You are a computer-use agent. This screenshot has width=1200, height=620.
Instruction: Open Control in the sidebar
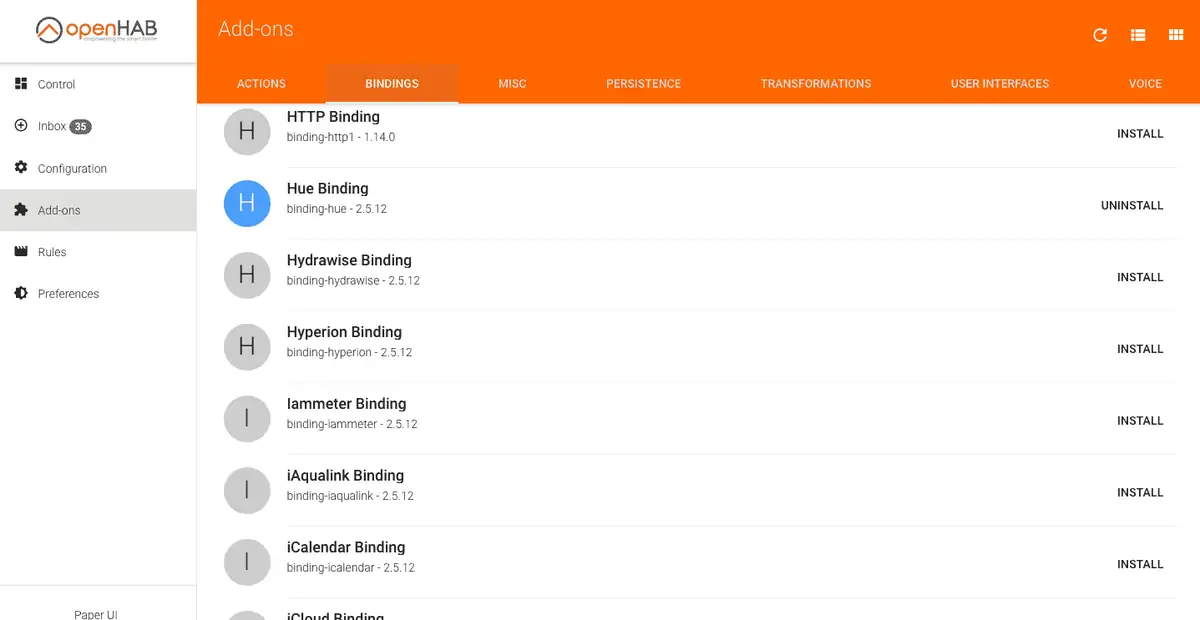click(56, 85)
